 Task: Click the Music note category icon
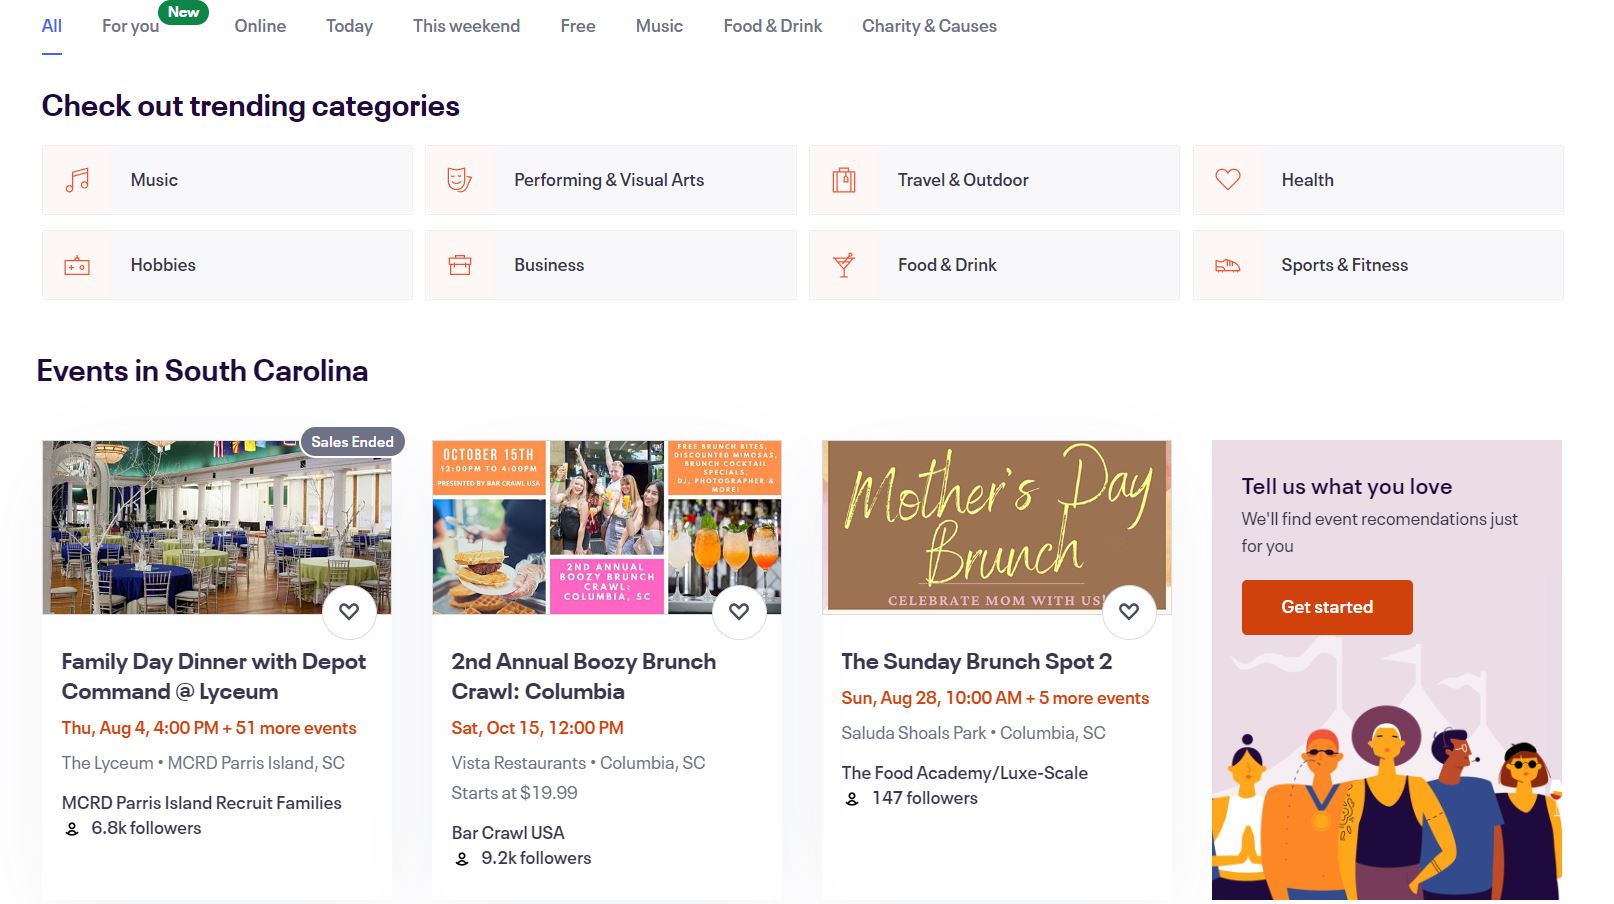77,180
